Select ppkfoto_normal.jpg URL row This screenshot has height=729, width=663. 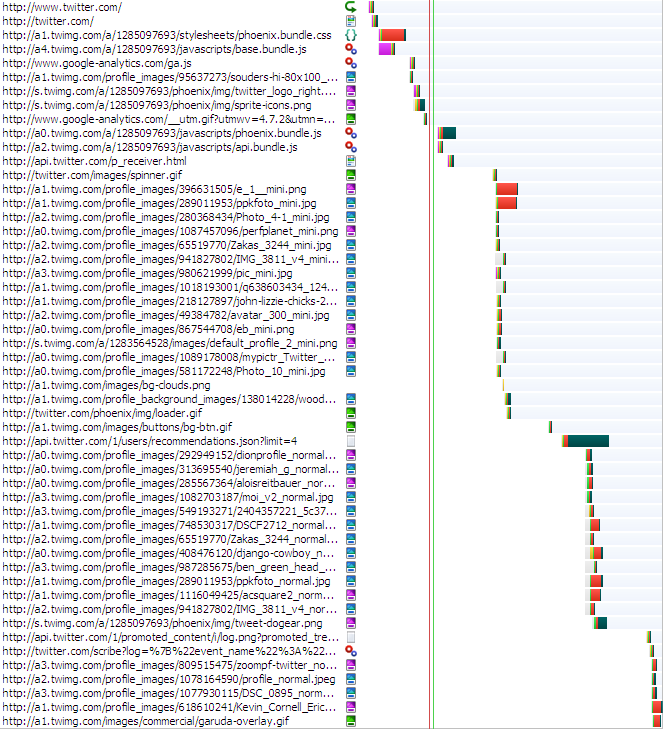(x=166, y=581)
